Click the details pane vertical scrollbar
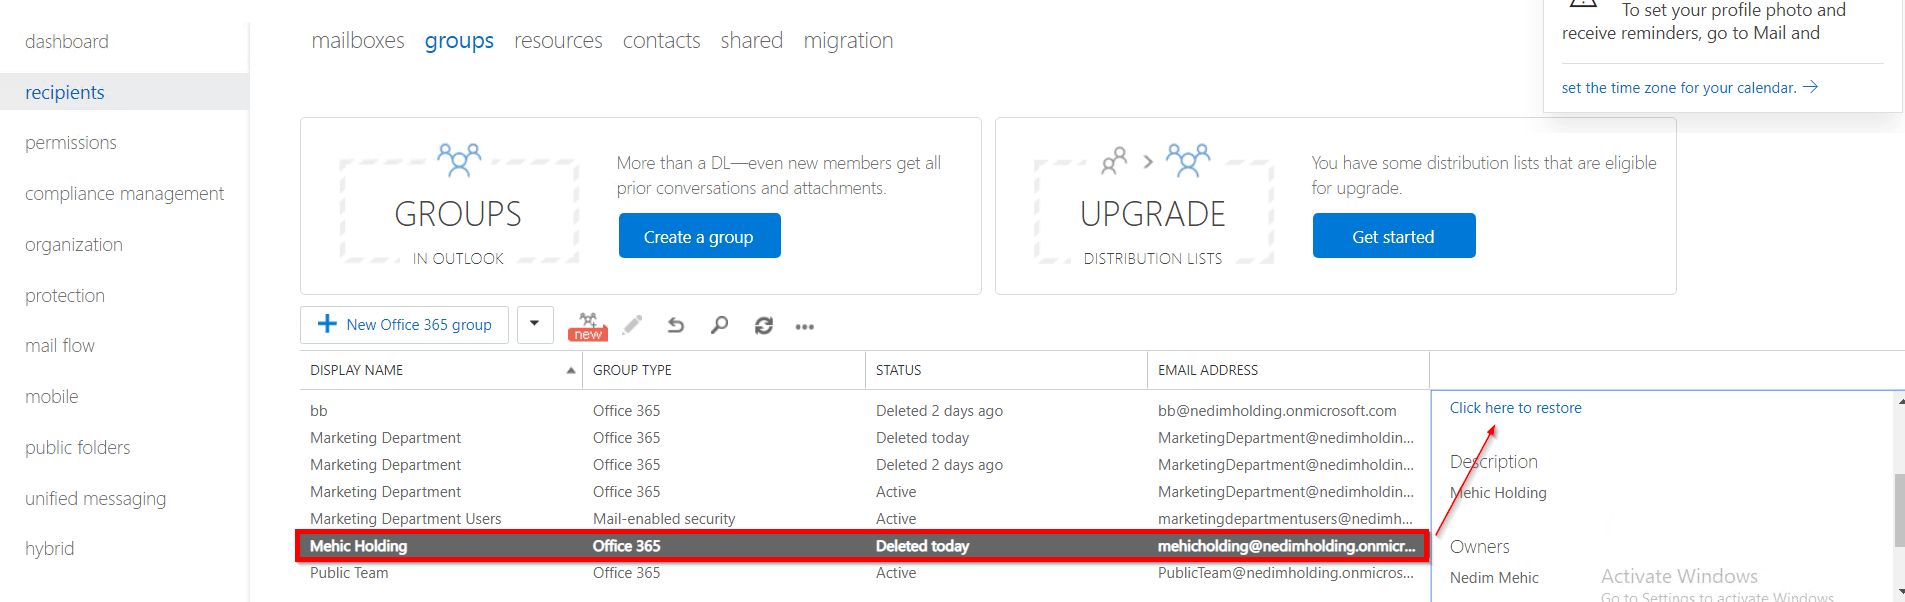Image resolution: width=1905 pixels, height=602 pixels. [x=1899, y=510]
